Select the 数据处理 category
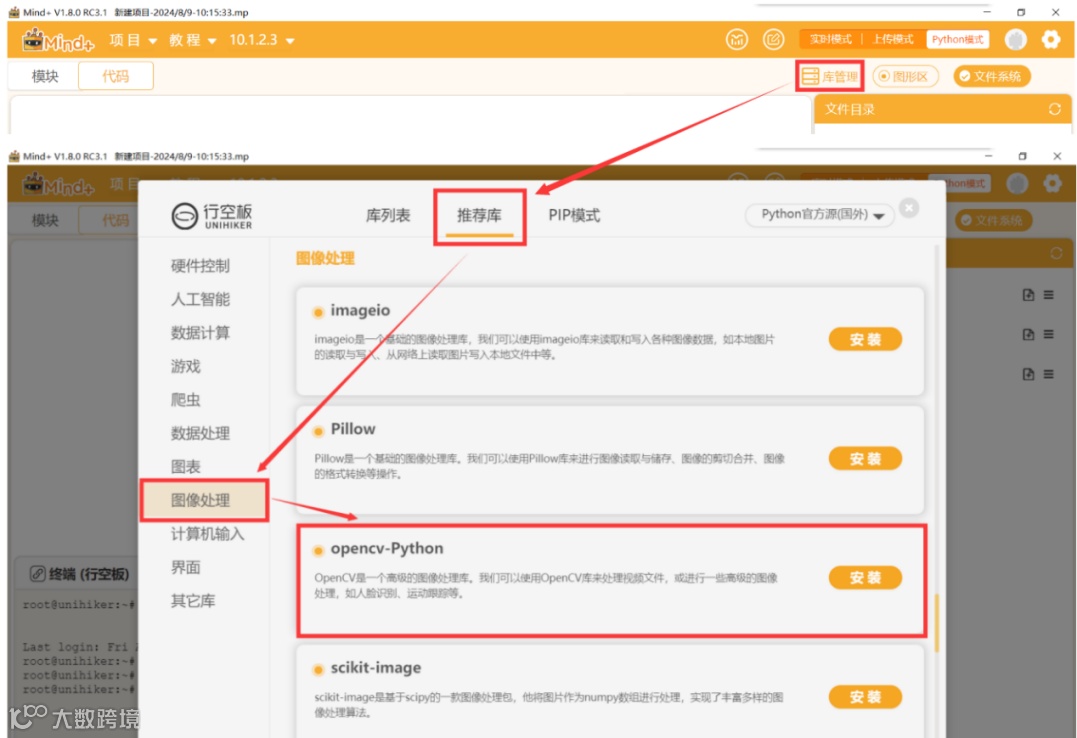The width and height of the screenshot is (1077, 738). 200,434
